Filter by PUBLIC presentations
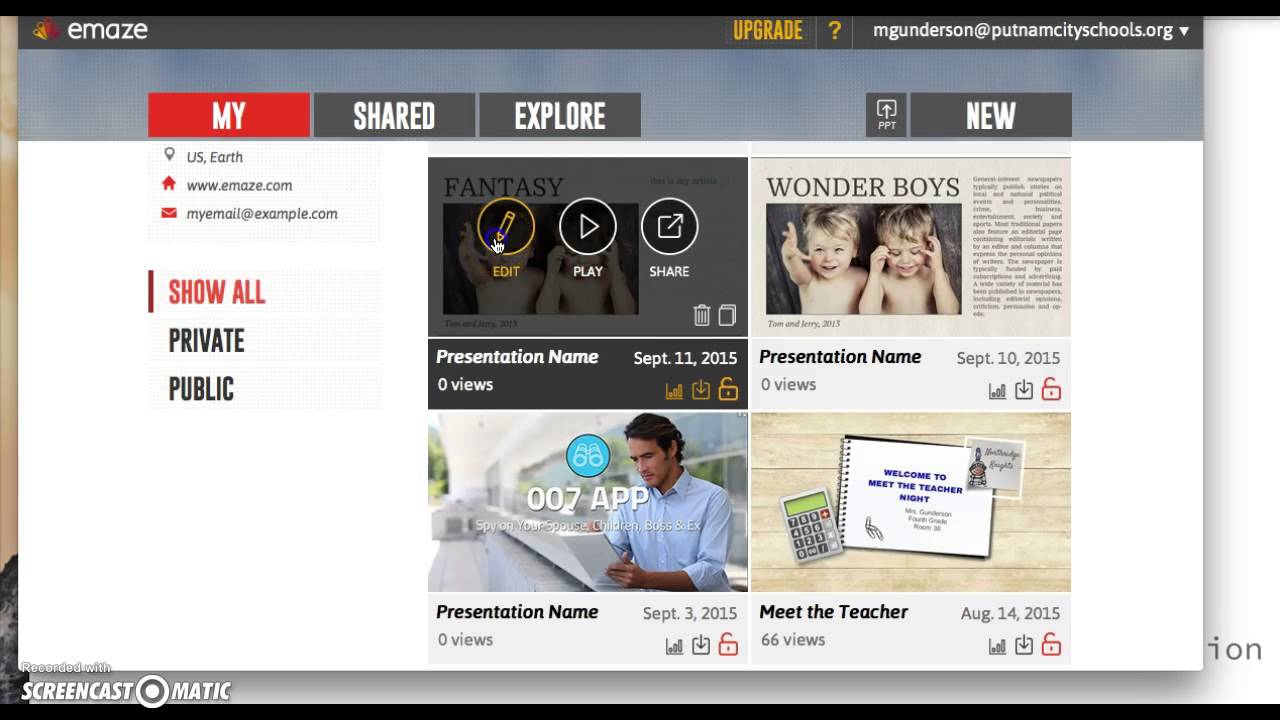1280x720 pixels. pyautogui.click(x=201, y=389)
